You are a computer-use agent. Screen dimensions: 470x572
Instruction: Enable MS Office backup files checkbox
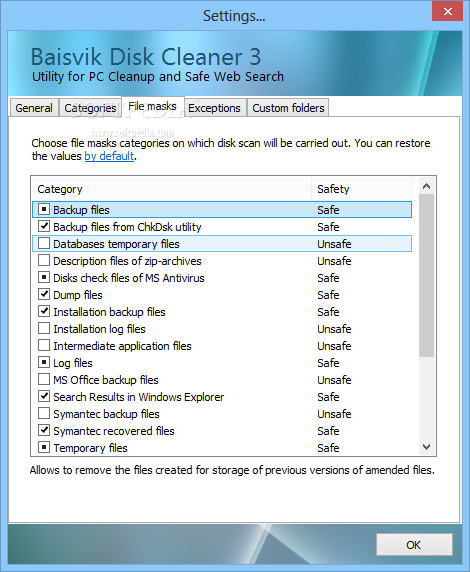coord(44,379)
